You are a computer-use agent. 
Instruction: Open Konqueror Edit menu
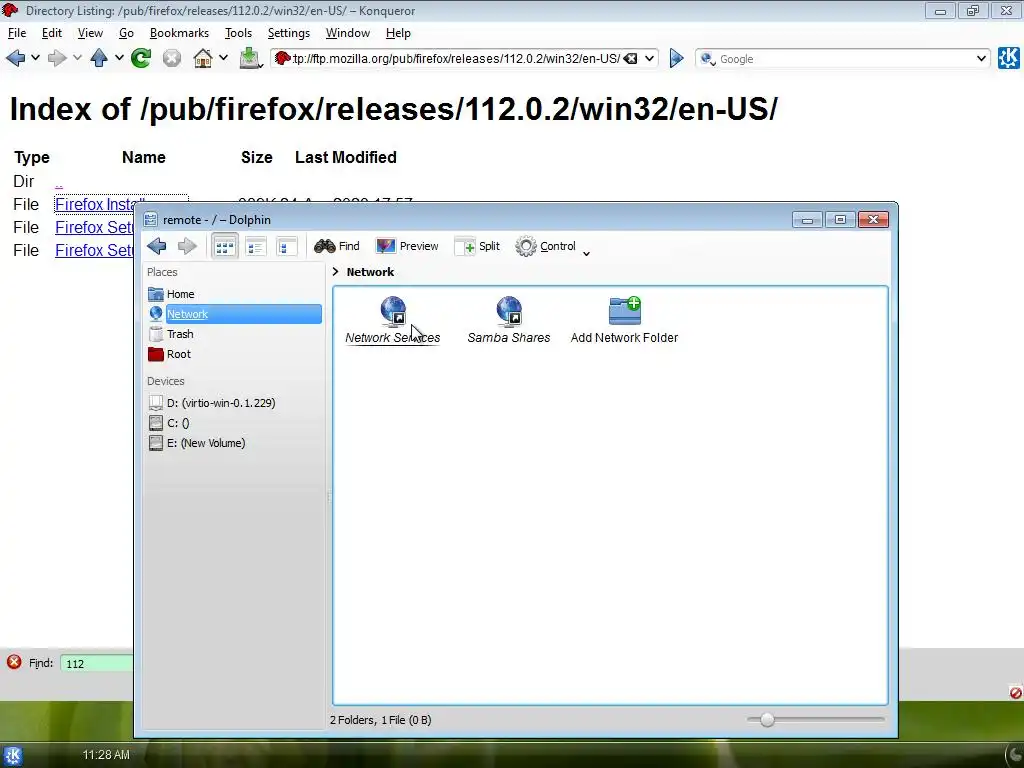(52, 33)
